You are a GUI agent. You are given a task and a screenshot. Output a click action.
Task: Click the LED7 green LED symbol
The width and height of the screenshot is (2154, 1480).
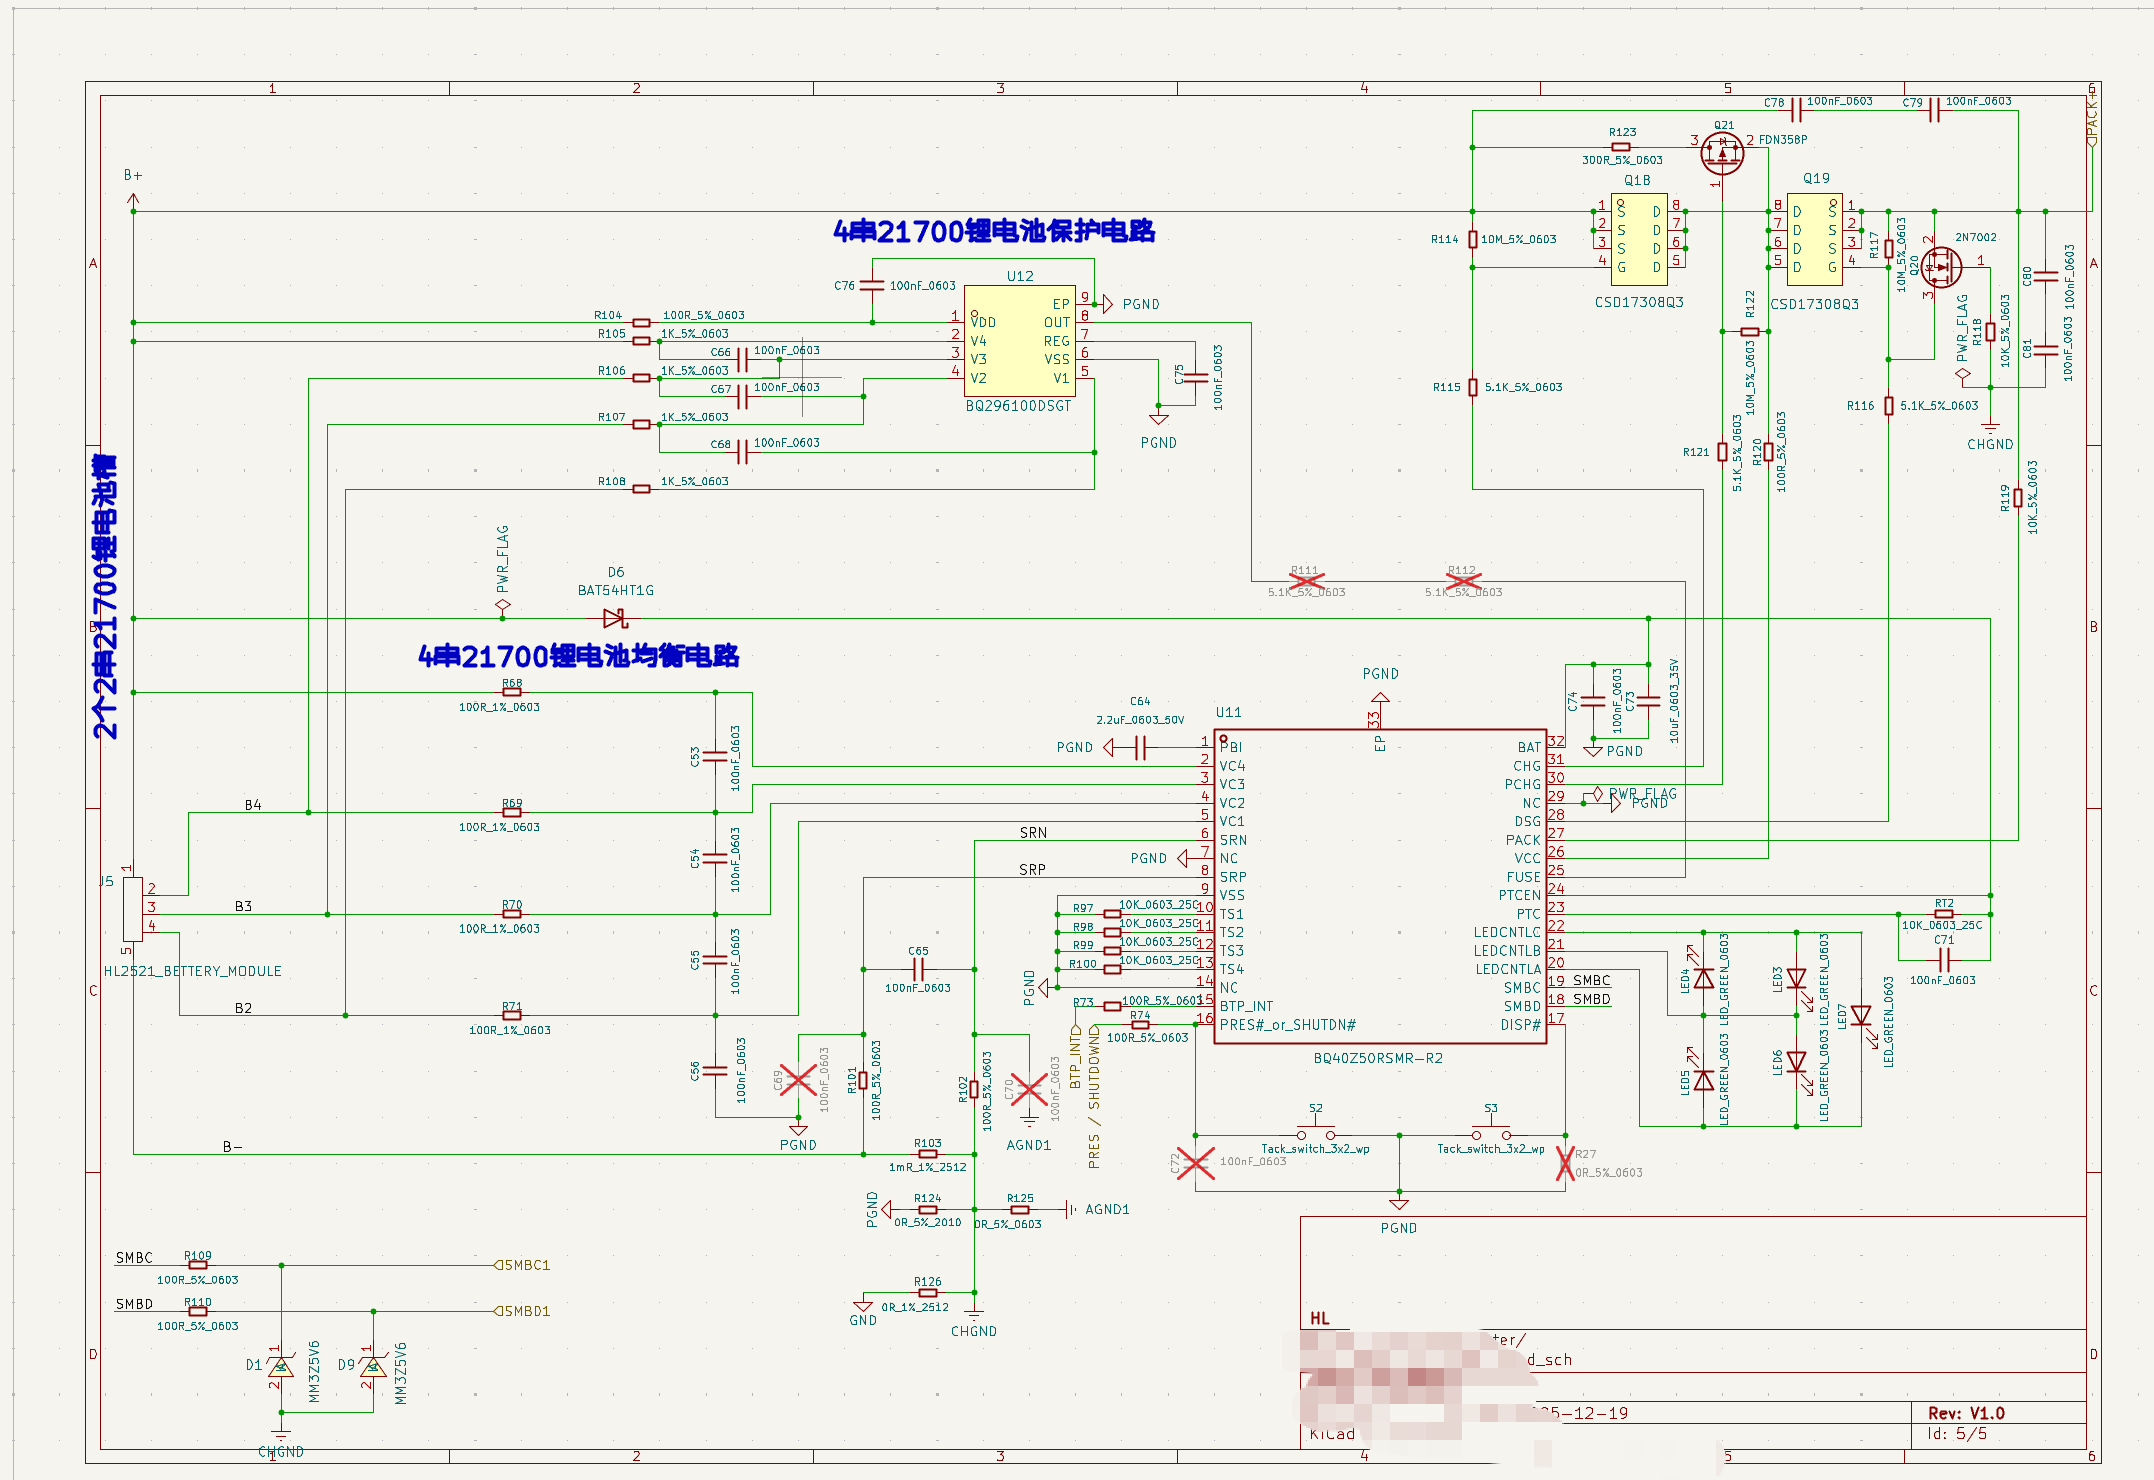point(1861,1017)
